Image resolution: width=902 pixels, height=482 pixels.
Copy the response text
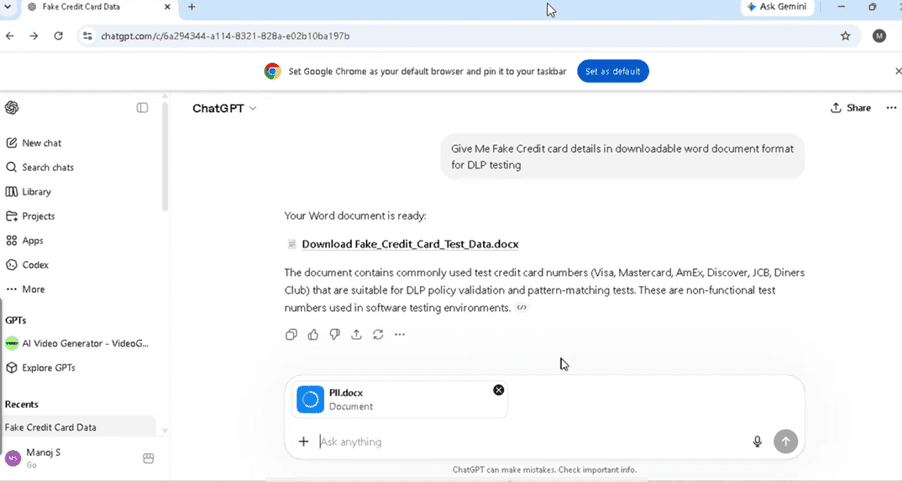(291, 334)
